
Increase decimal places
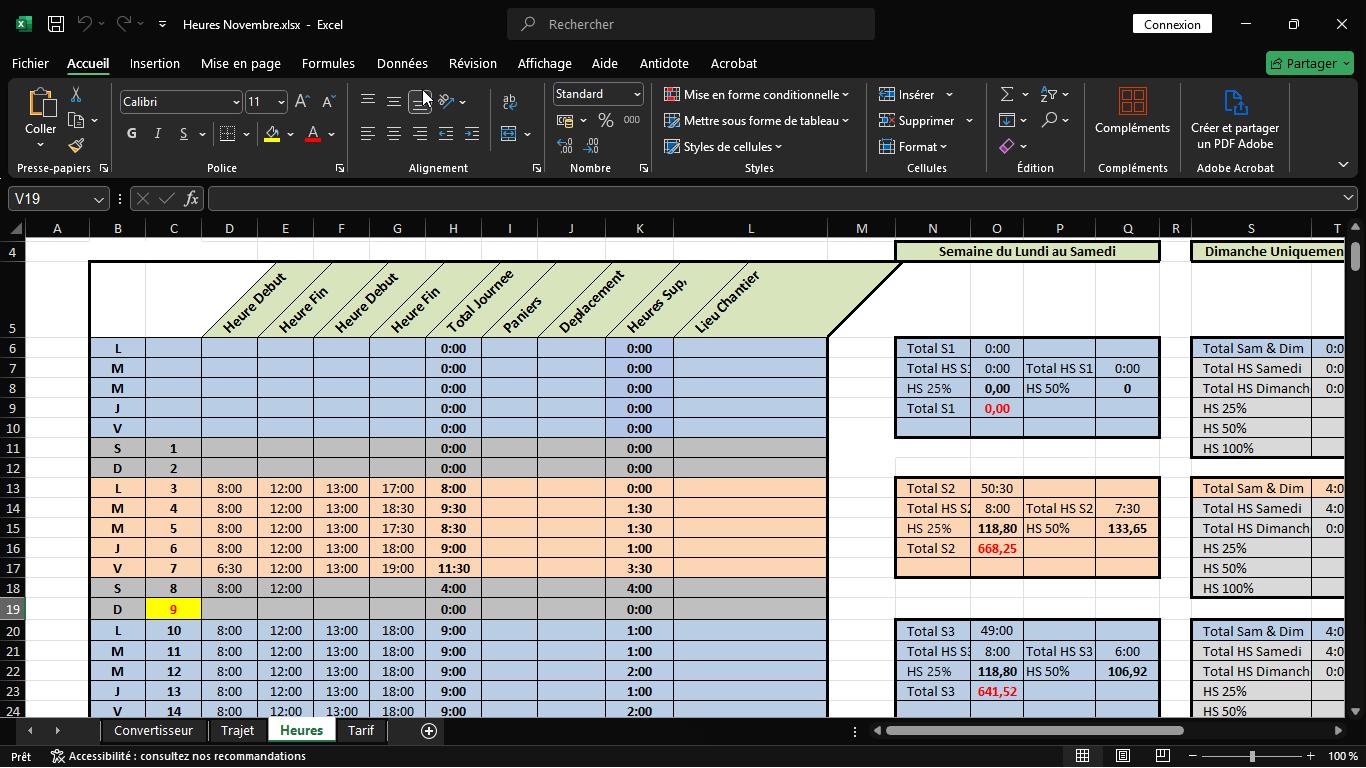567,144
